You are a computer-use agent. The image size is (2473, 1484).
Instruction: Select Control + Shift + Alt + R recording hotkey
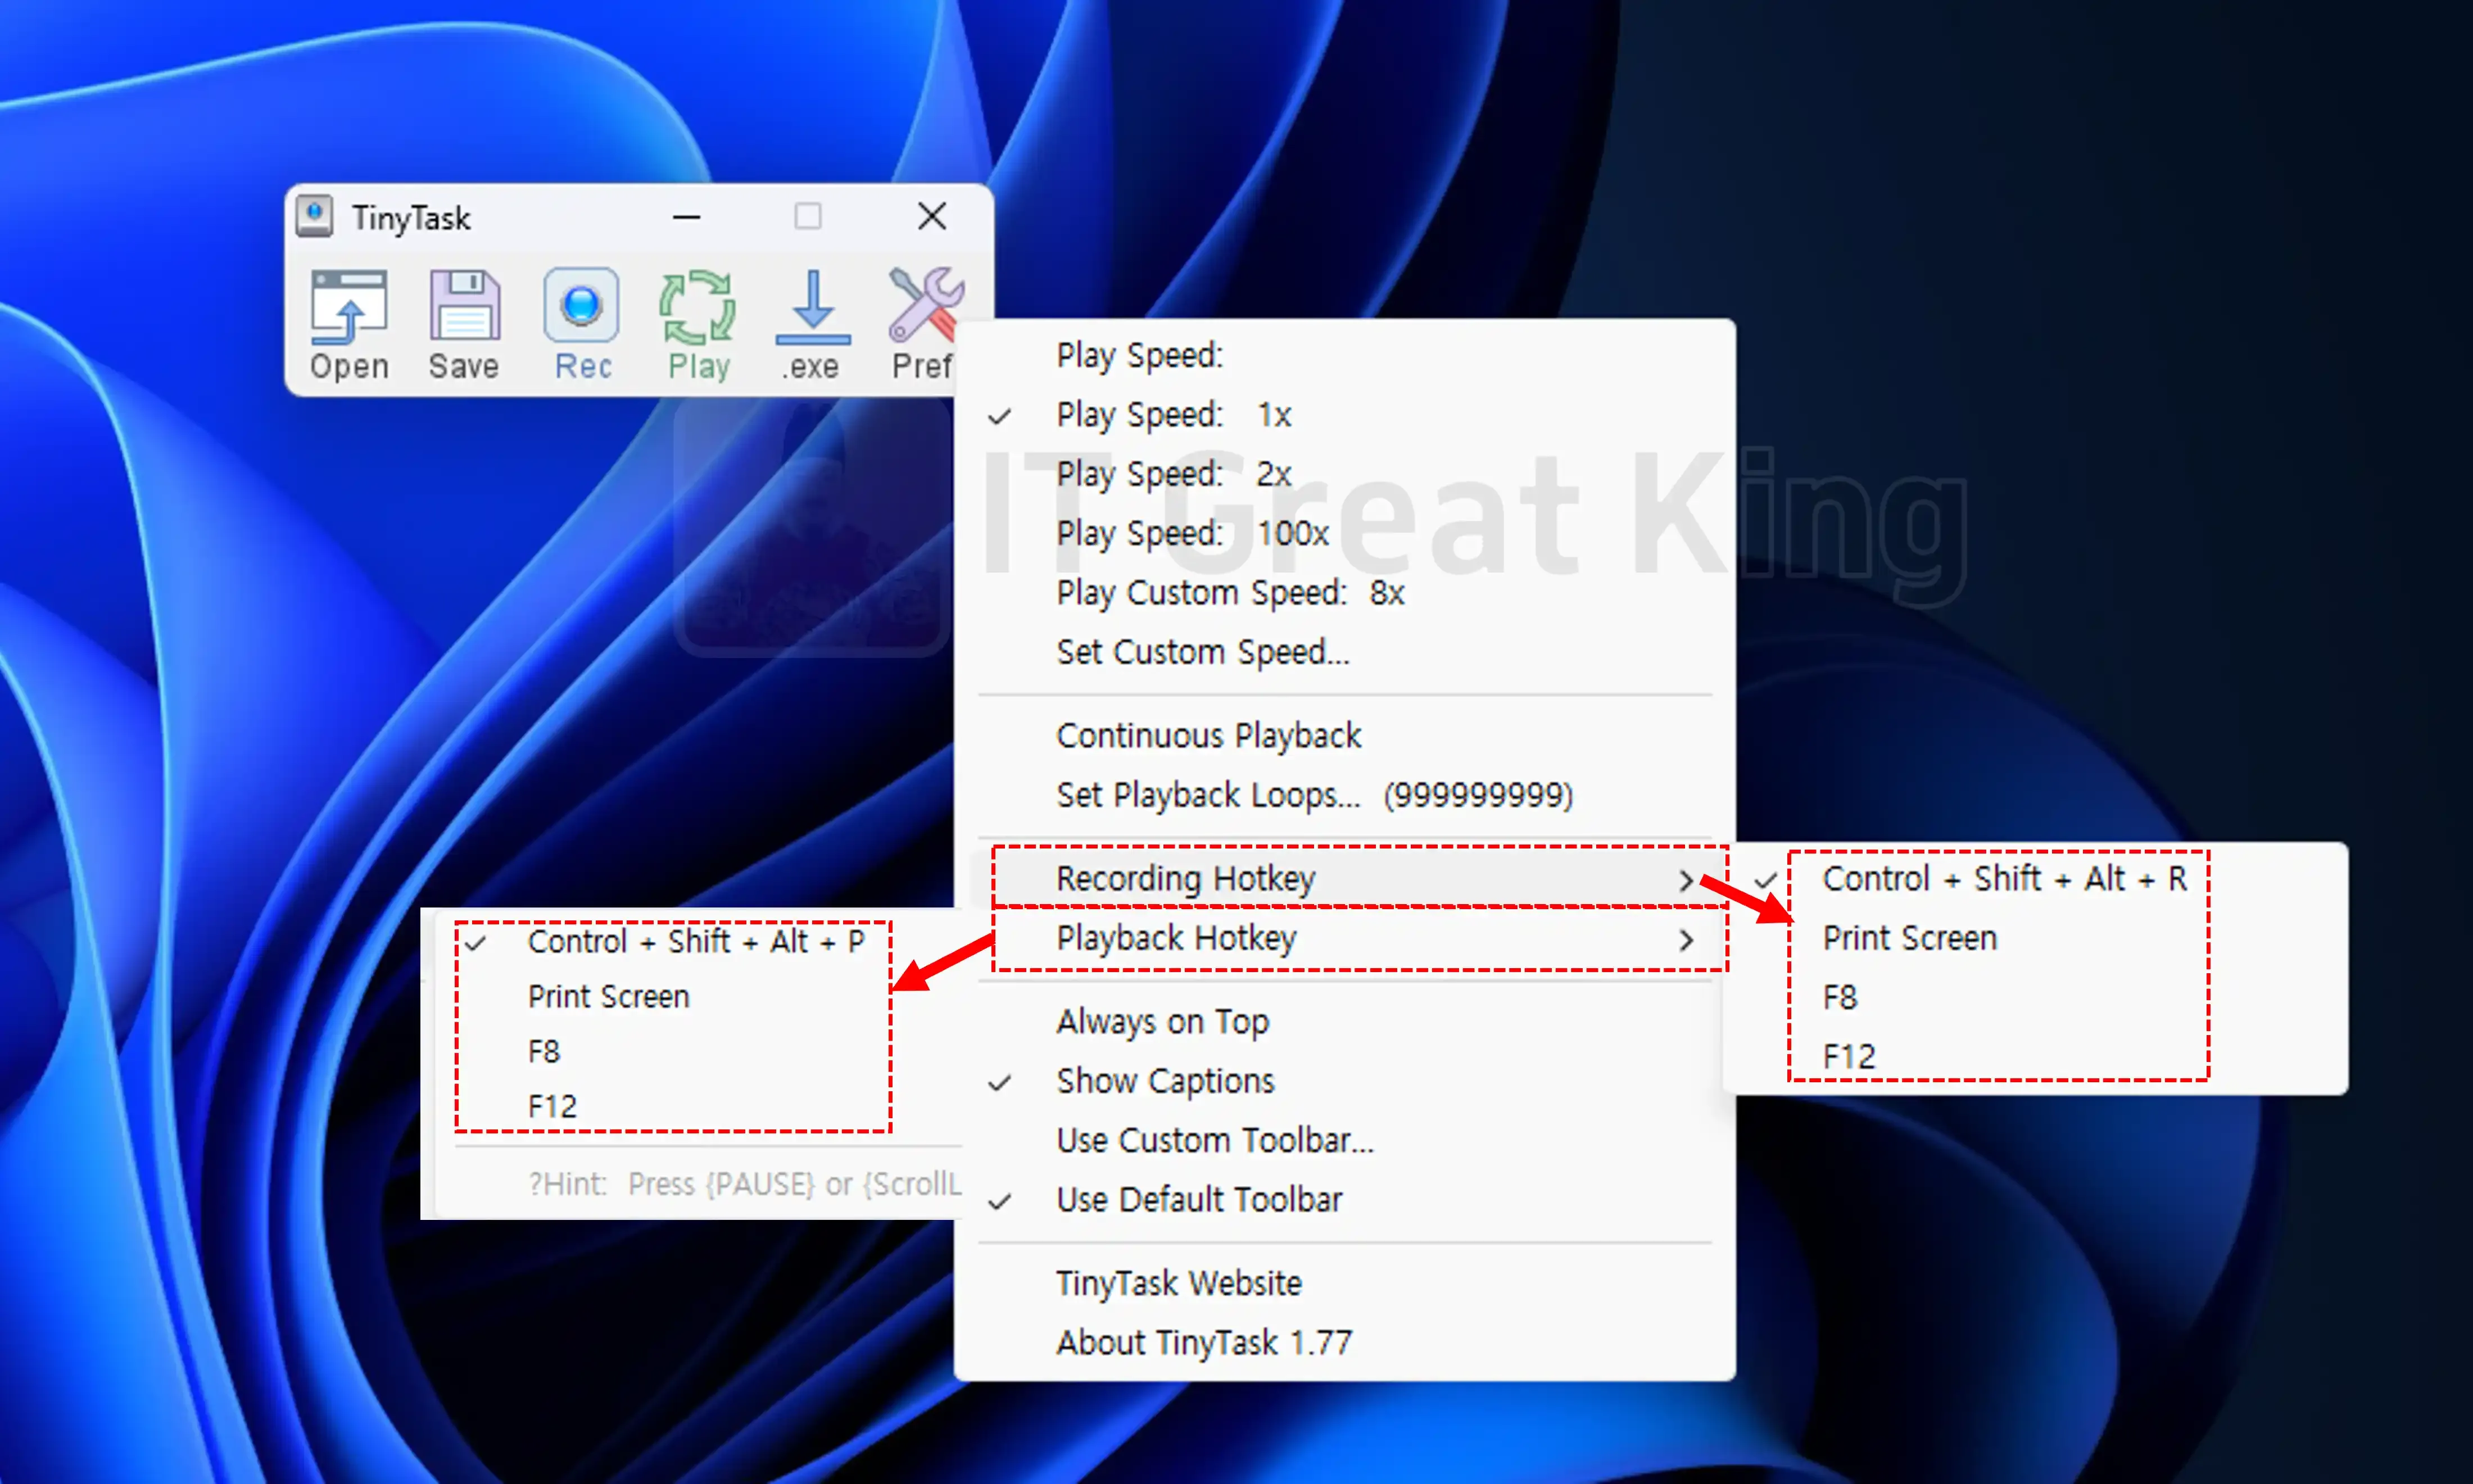click(2035, 879)
